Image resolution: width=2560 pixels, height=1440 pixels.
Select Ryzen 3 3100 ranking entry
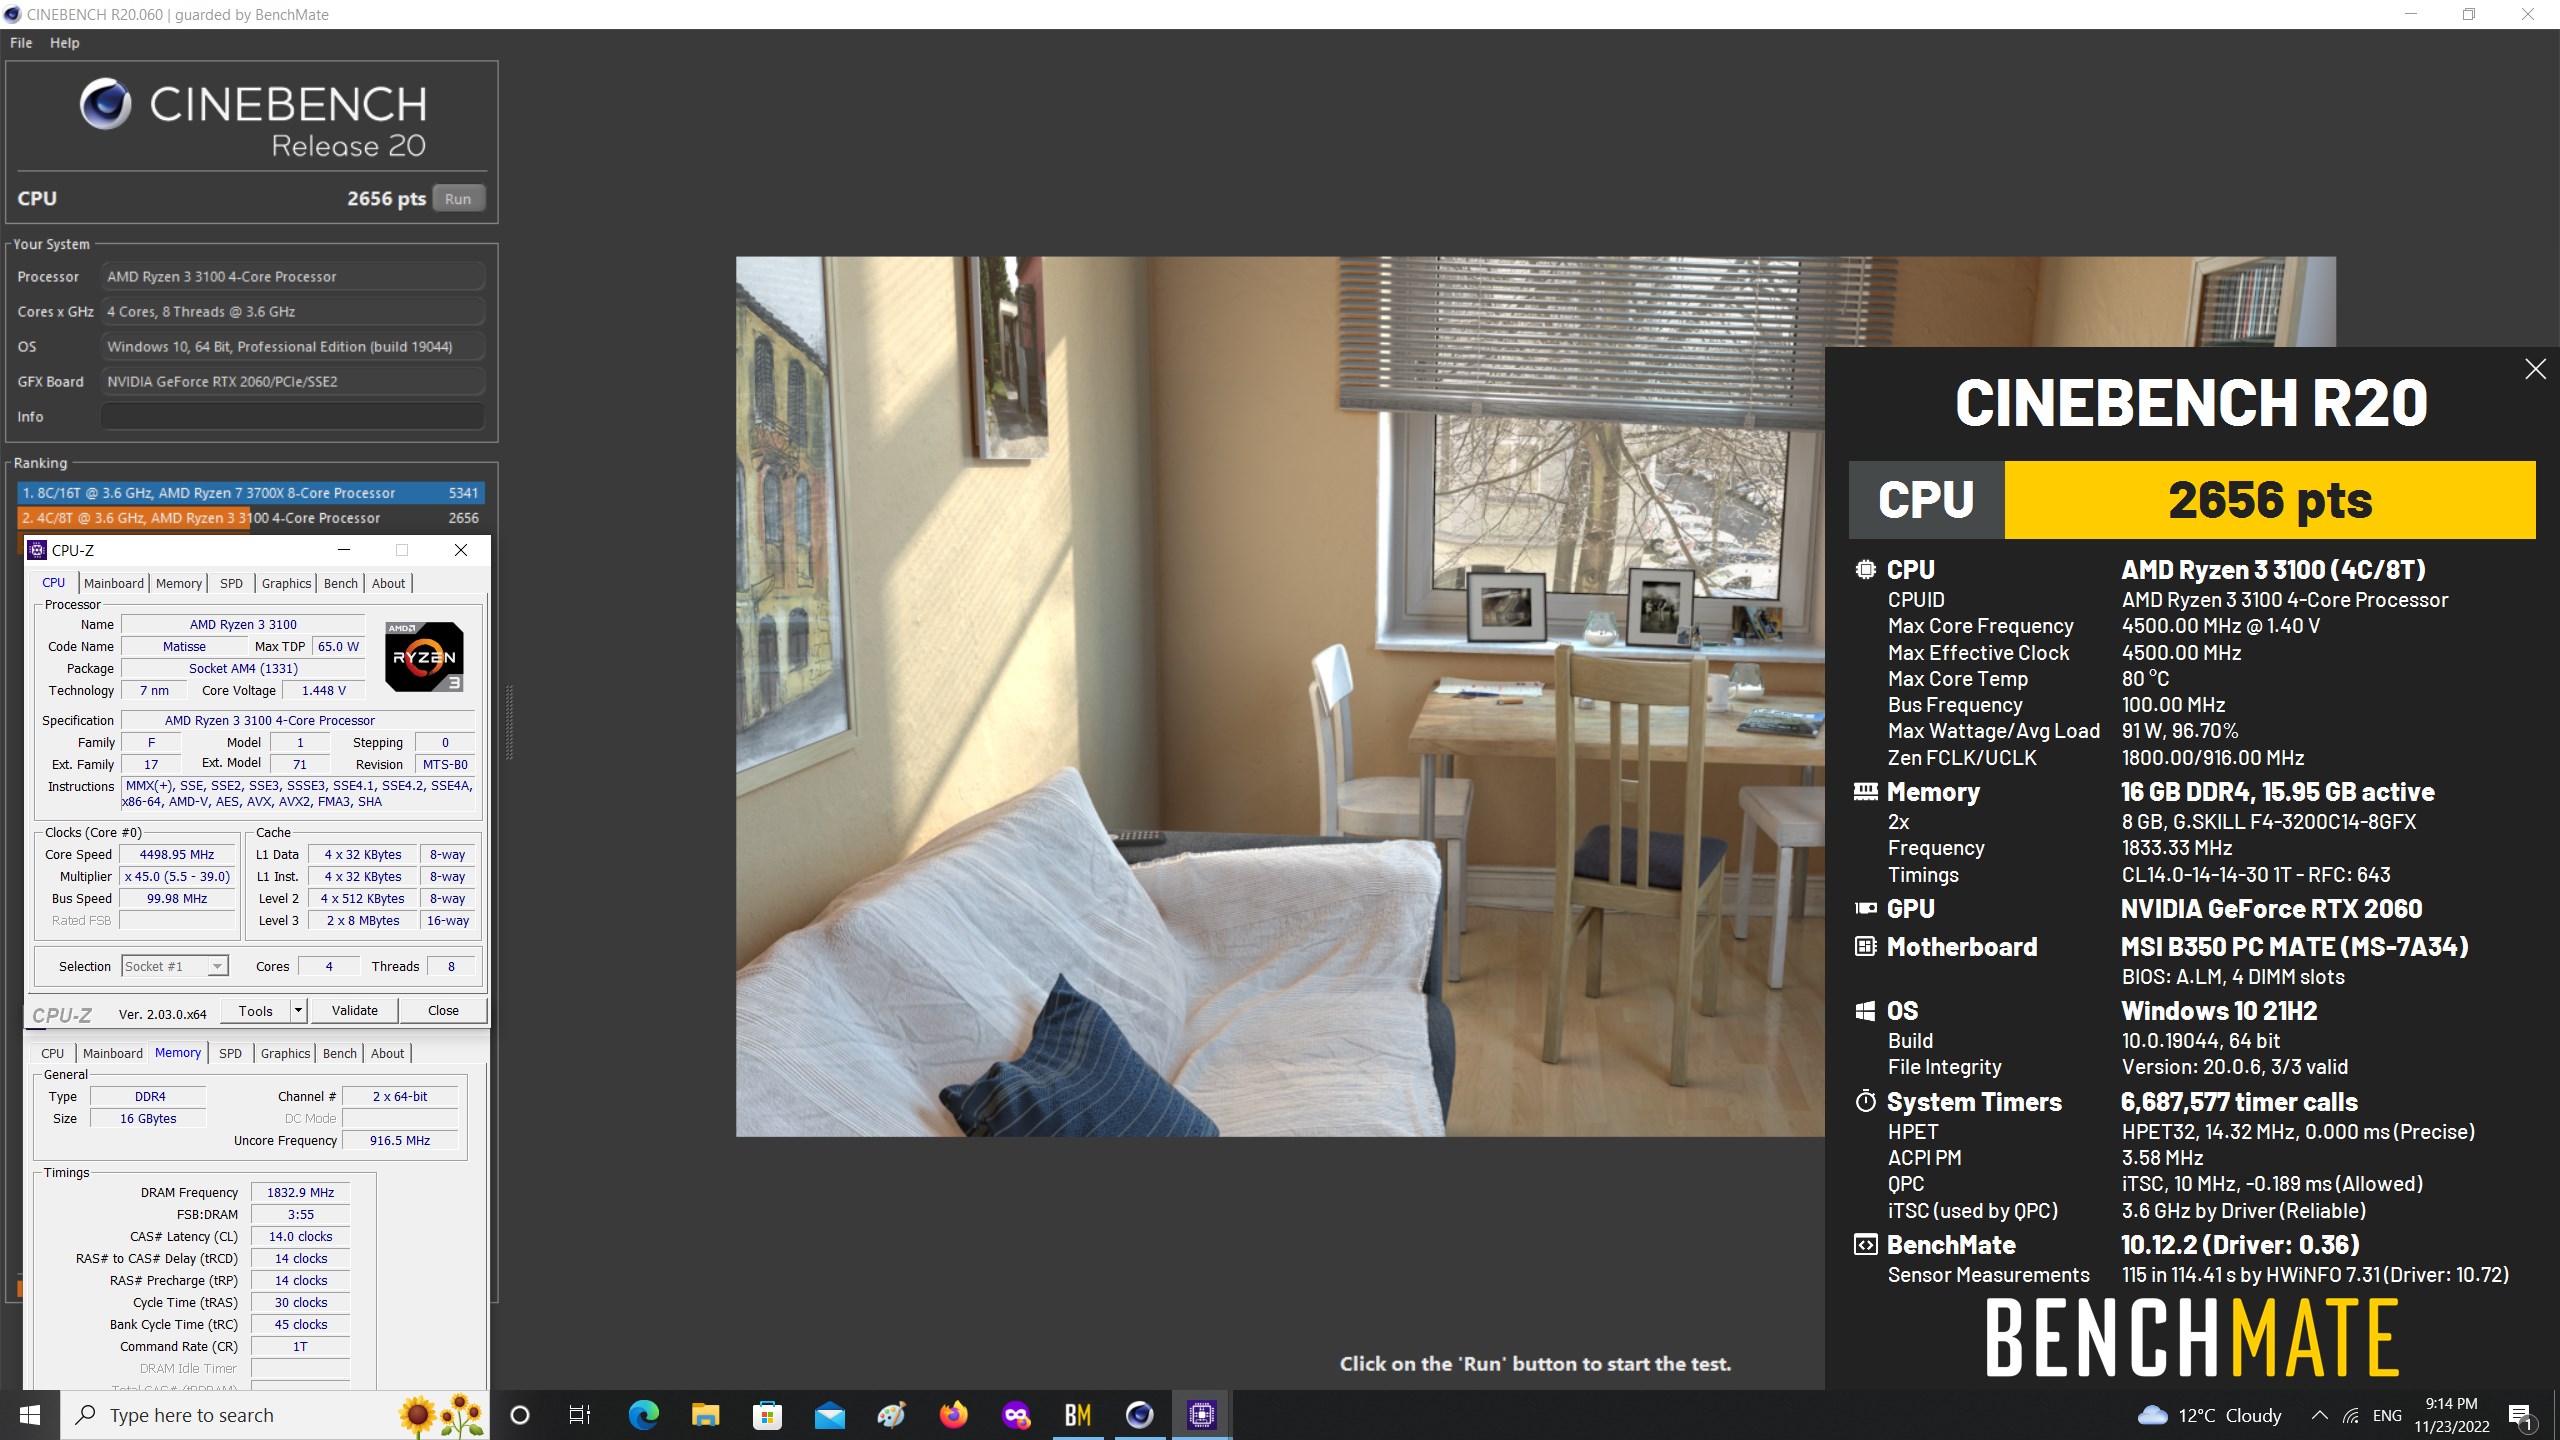pyautogui.click(x=251, y=518)
